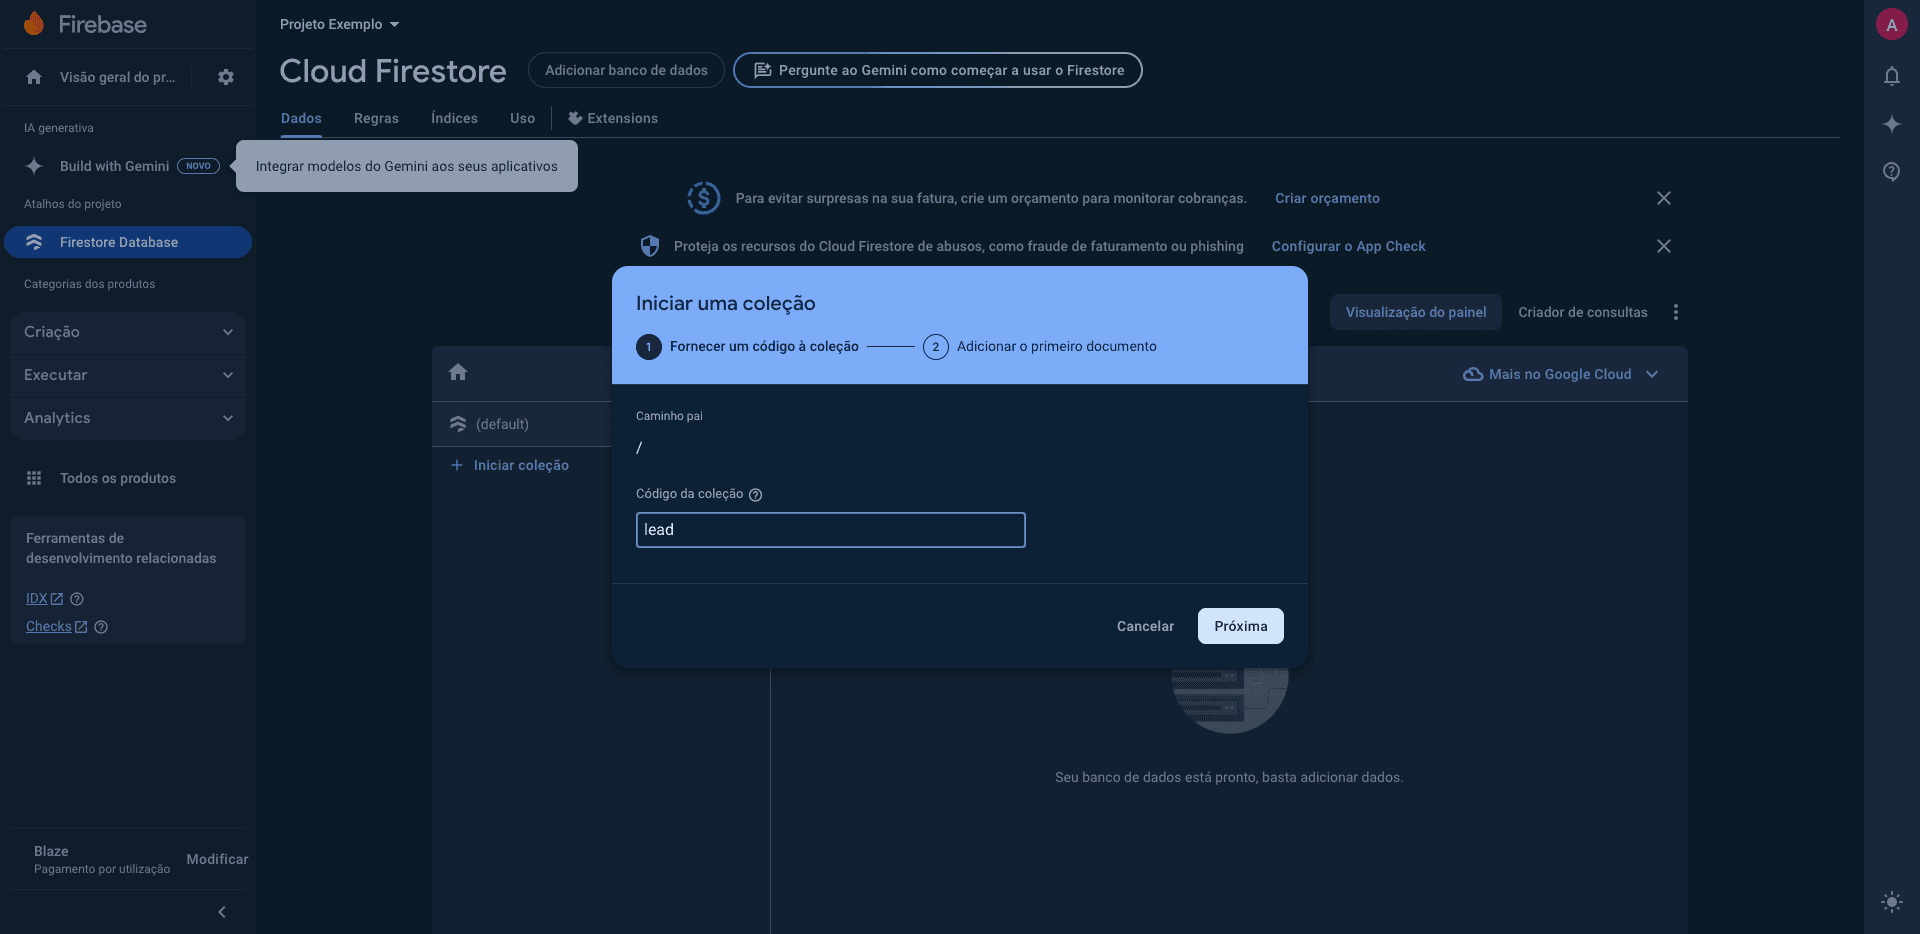This screenshot has height=934, width=1920.
Task: Click the Todos os produtos grid icon
Action: click(x=34, y=478)
